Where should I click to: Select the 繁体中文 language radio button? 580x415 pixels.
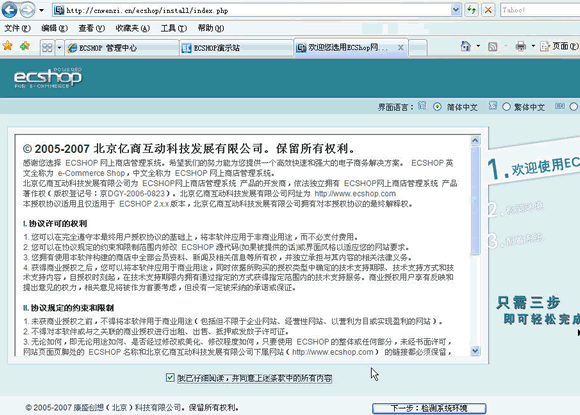coord(506,107)
